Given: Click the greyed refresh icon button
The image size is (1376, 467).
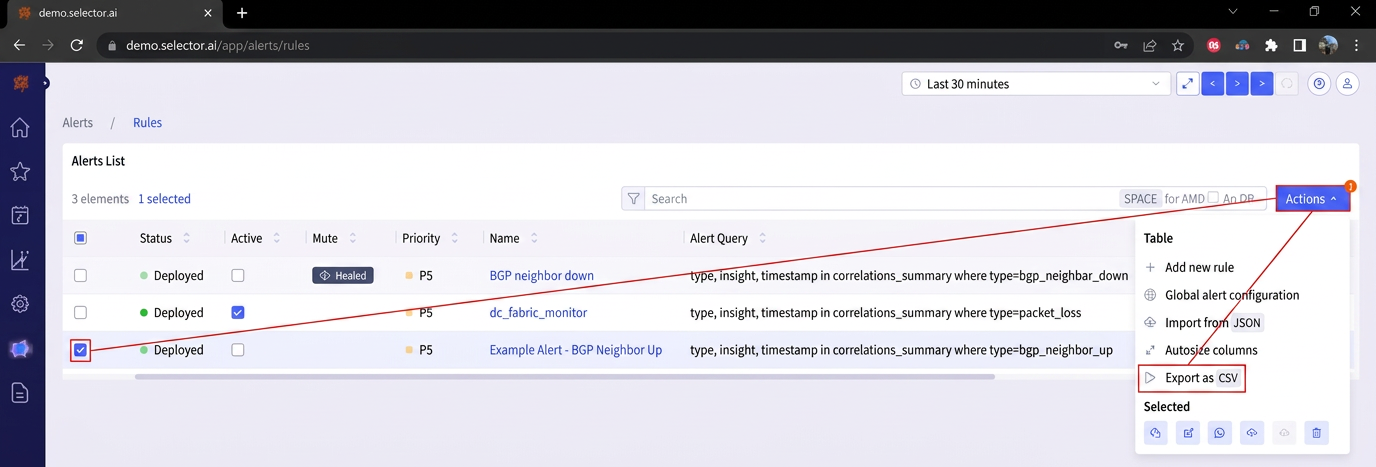Looking at the screenshot, I should [x=1287, y=84].
